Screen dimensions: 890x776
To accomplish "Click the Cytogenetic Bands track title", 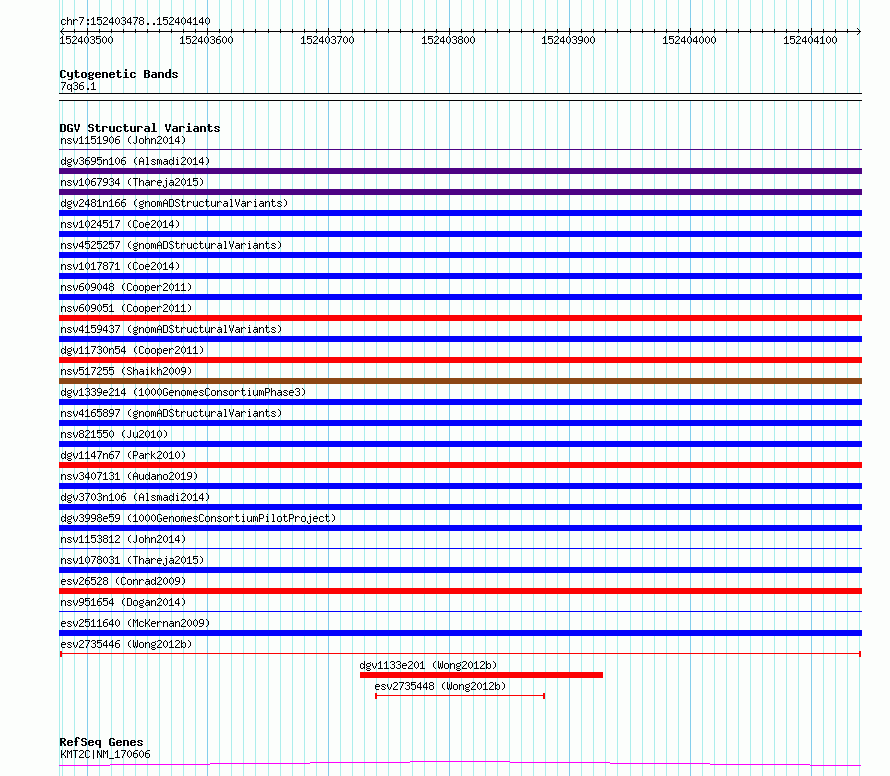I will tap(119, 74).
